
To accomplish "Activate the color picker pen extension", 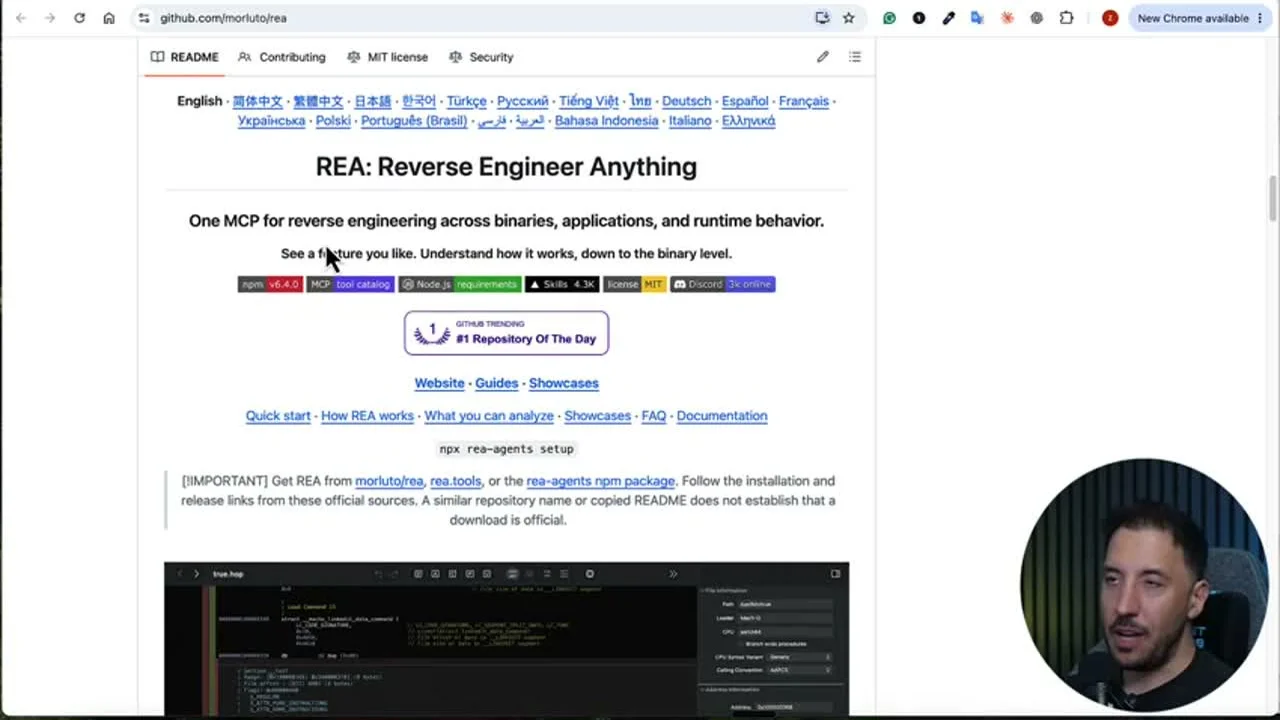I will (948, 18).
